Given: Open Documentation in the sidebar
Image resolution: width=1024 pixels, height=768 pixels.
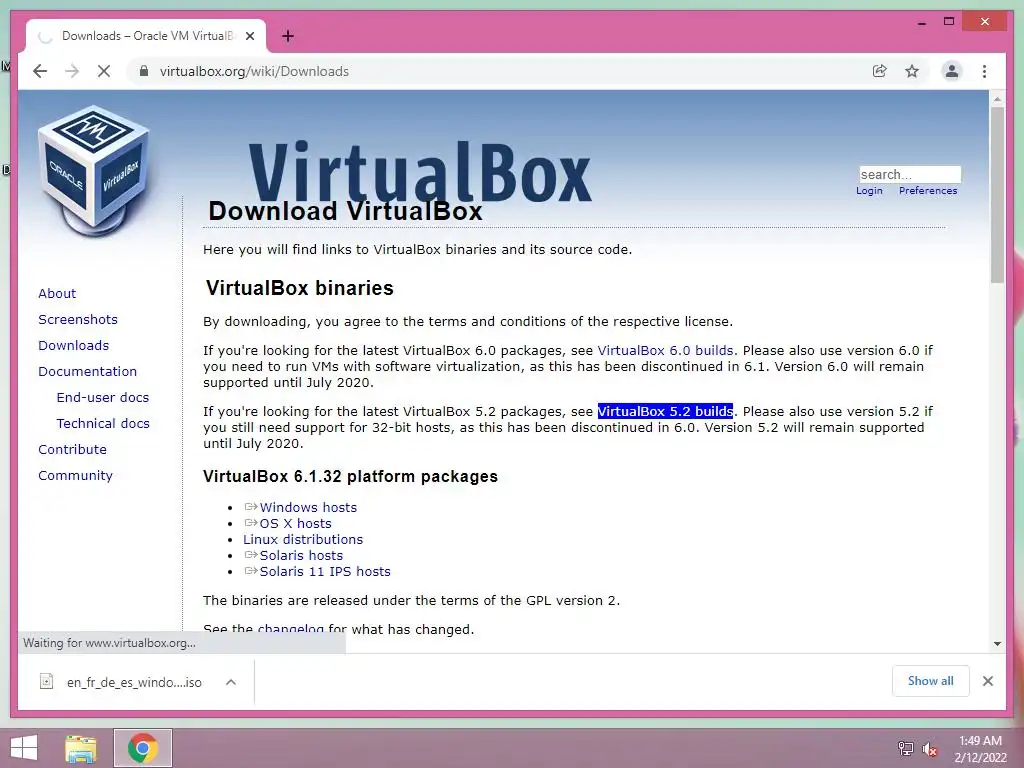Looking at the screenshot, I should coord(88,372).
